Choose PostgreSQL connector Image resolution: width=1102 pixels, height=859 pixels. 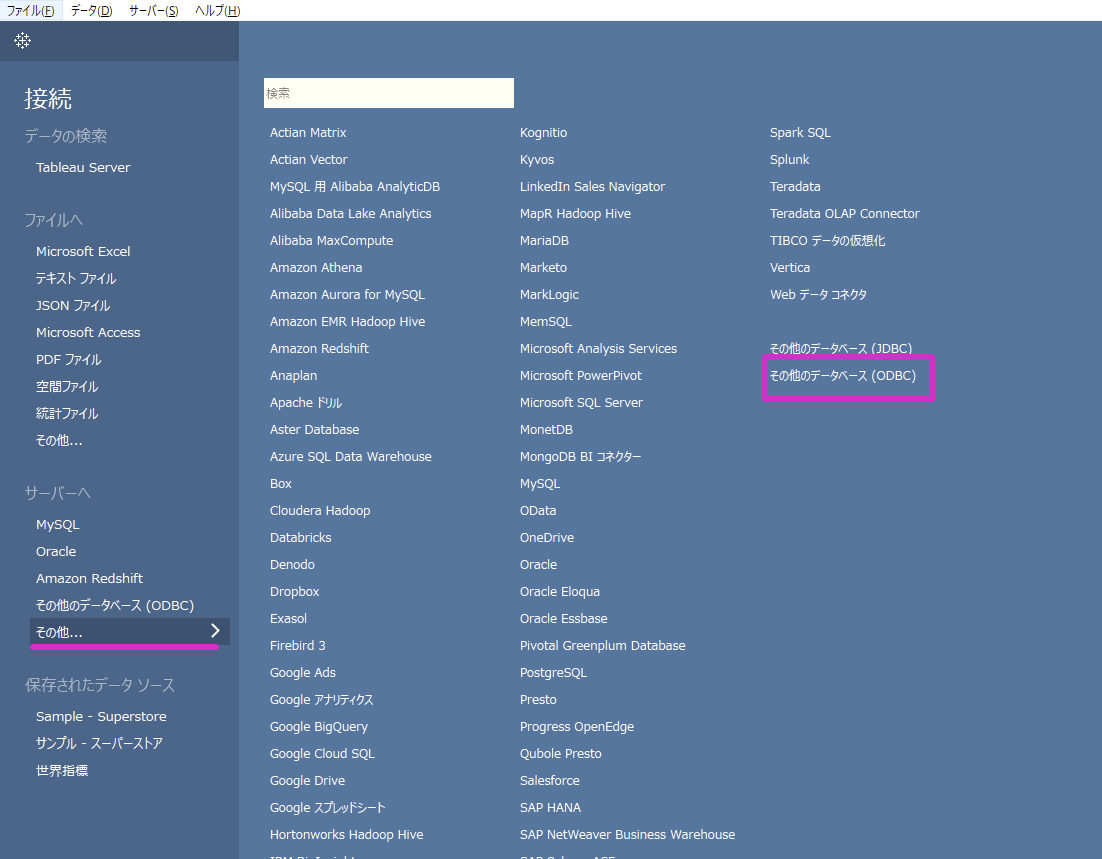[553, 673]
